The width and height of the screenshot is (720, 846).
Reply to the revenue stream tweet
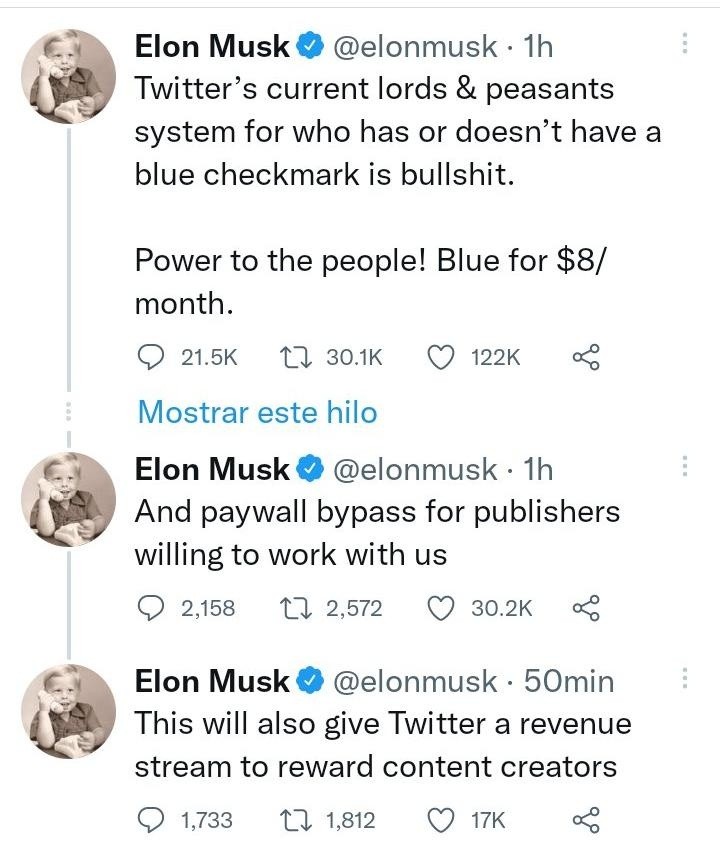(x=149, y=821)
